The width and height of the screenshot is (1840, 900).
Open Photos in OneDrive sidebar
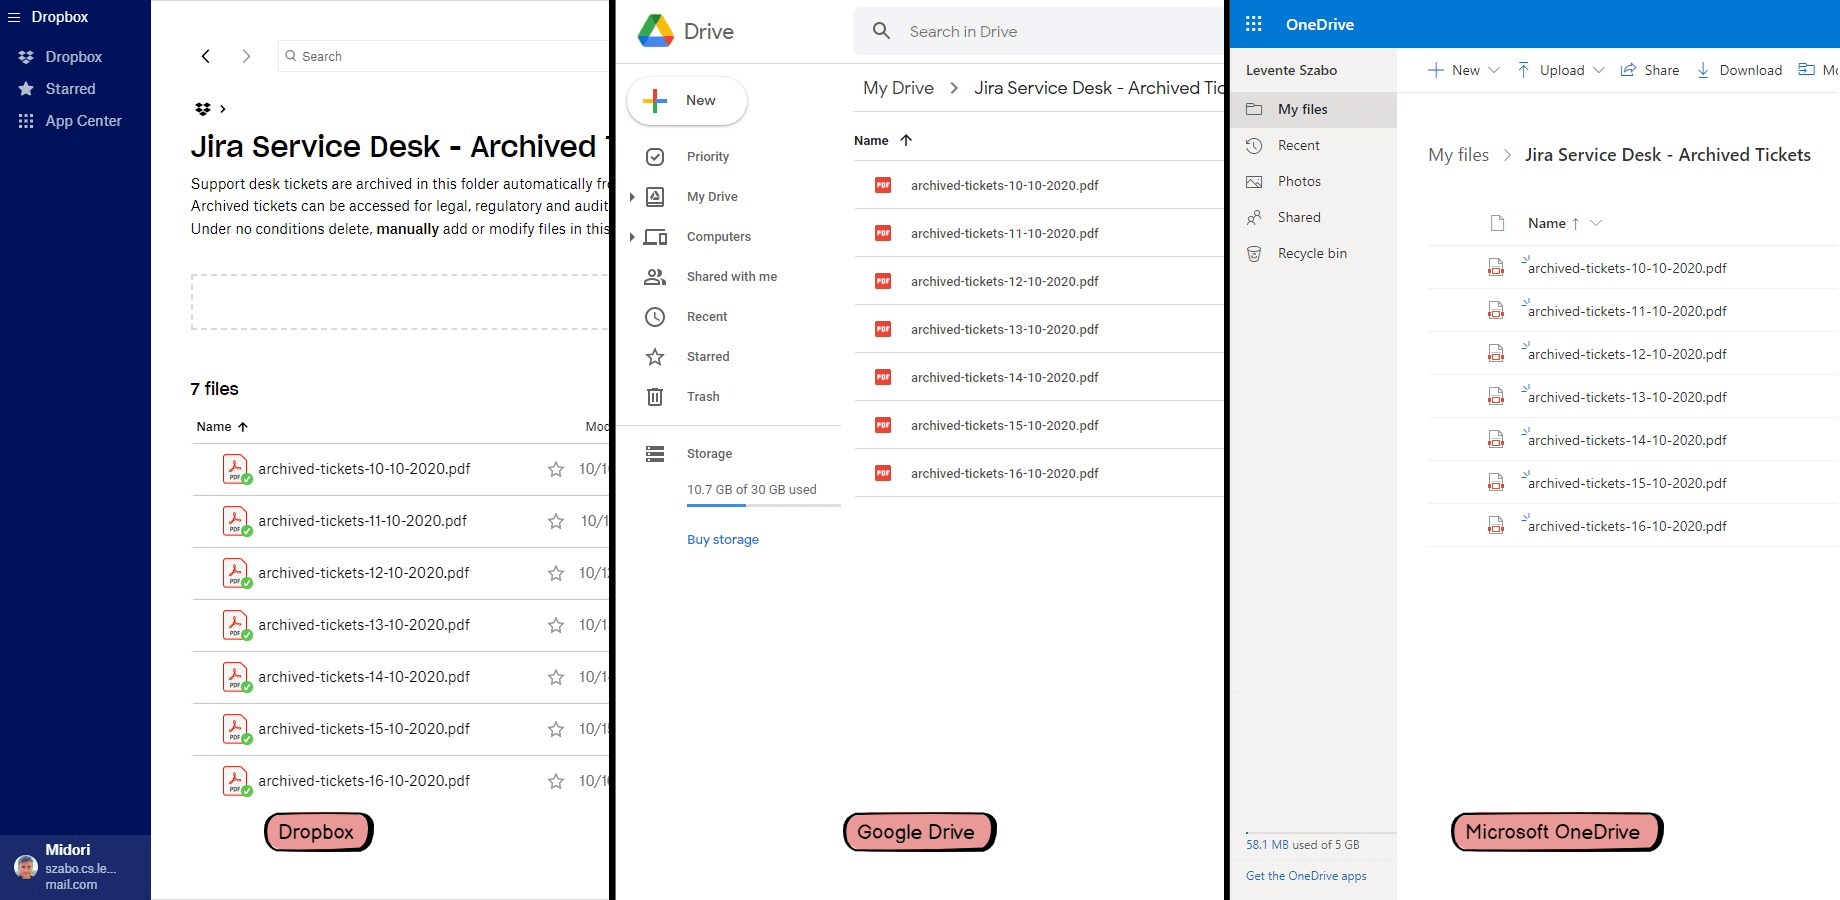[x=1301, y=181]
